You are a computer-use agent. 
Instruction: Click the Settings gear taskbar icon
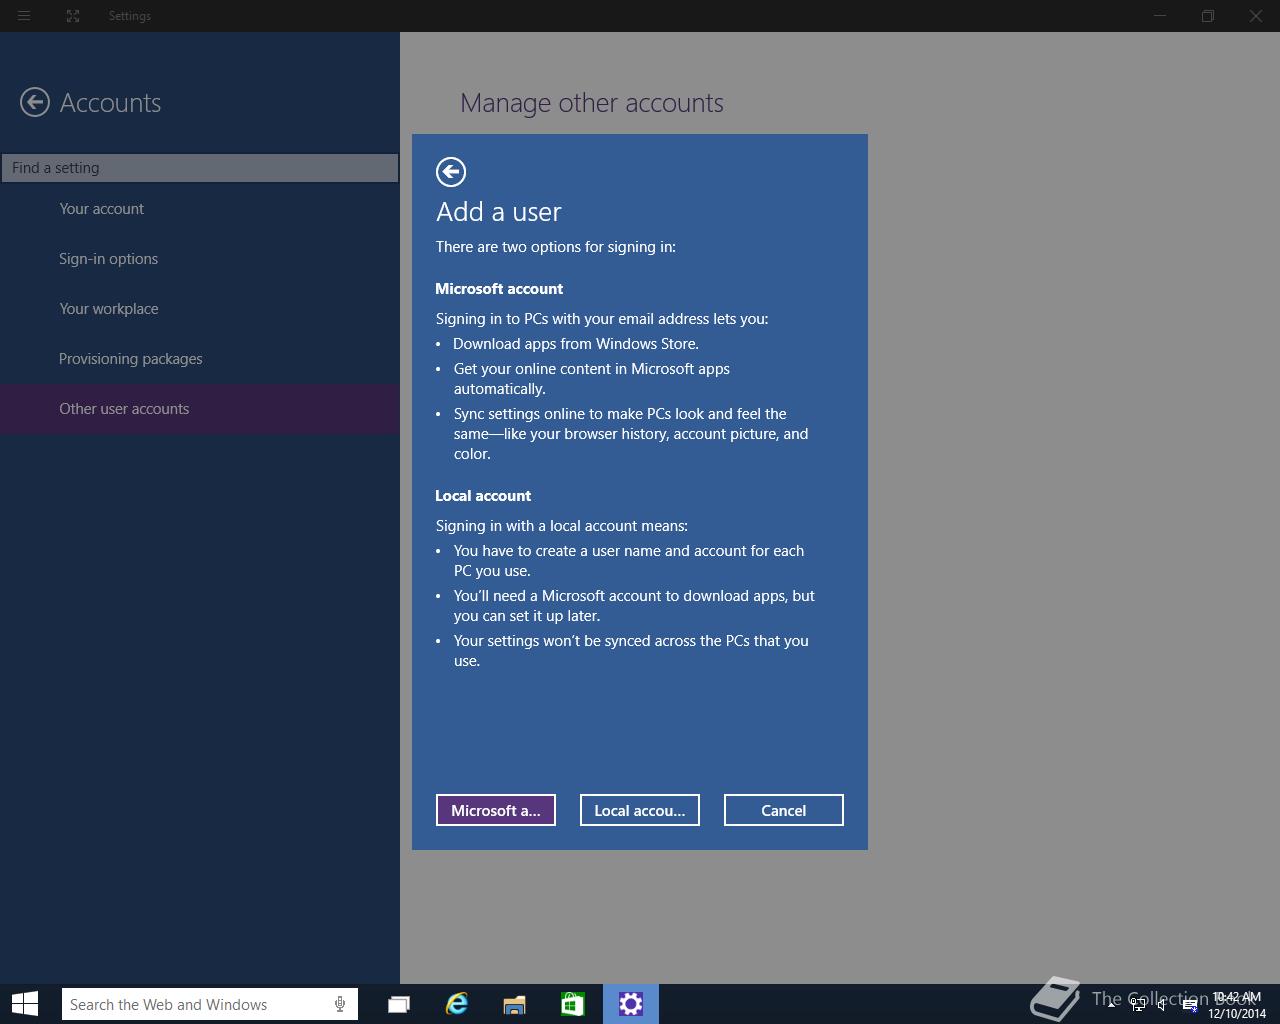631,1004
